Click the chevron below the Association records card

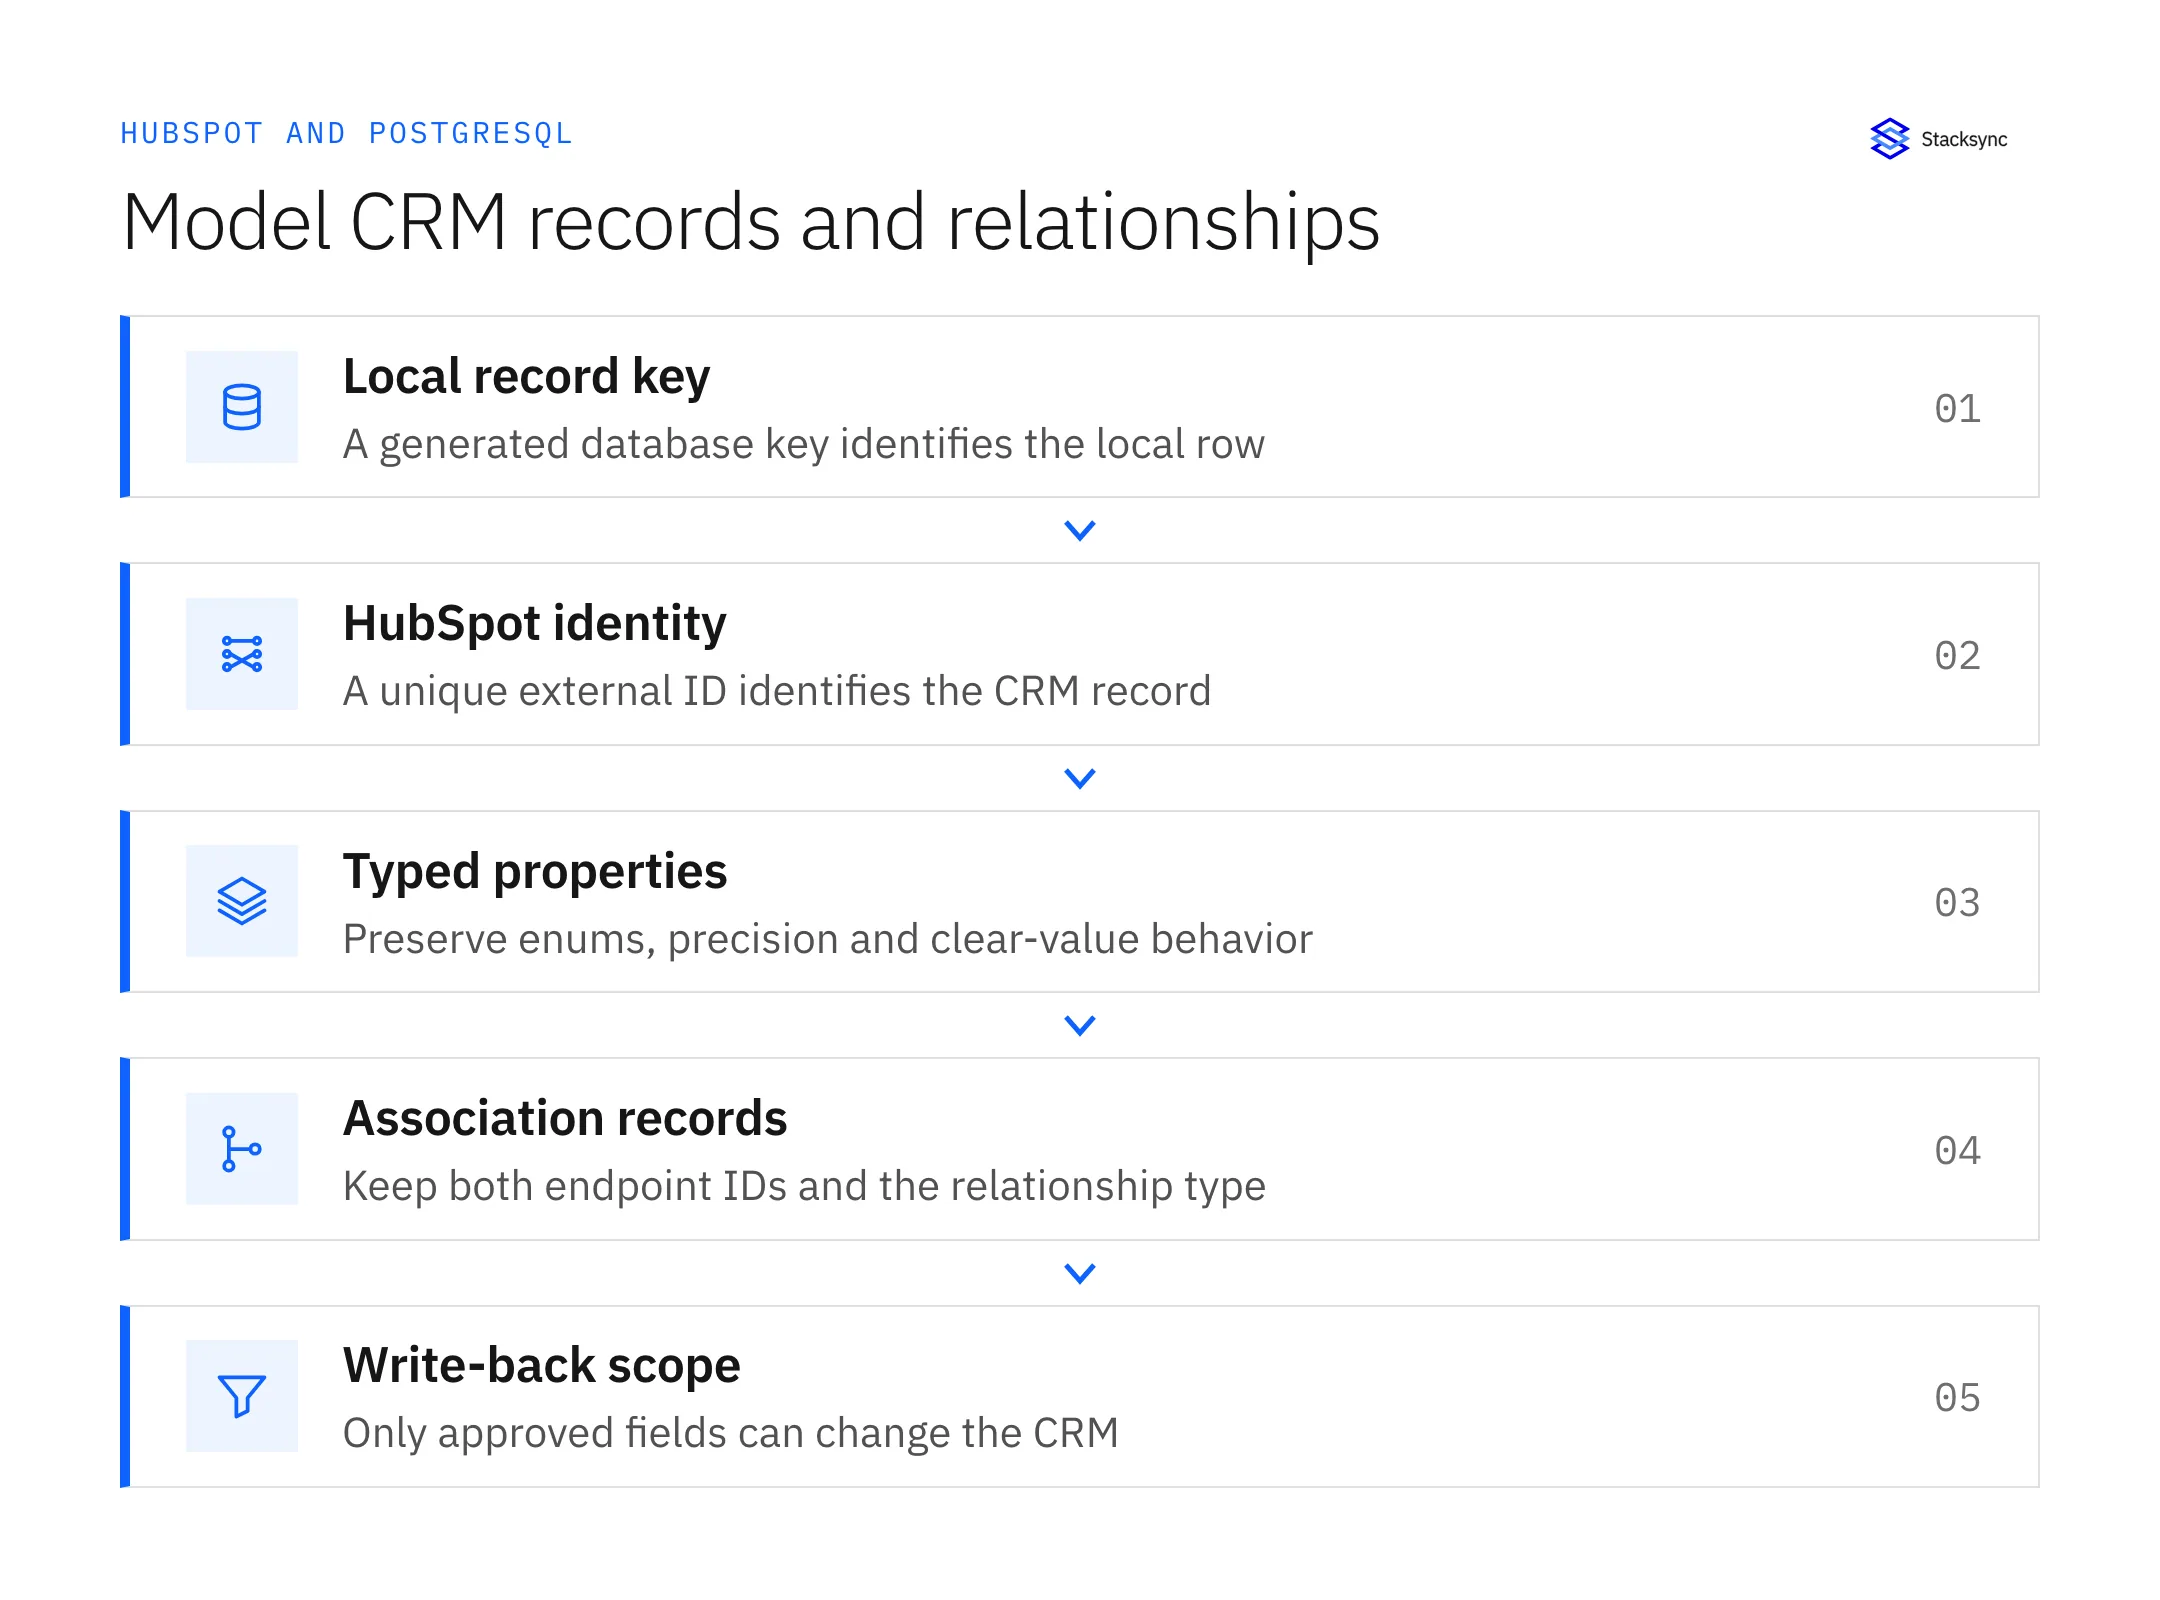click(1080, 1273)
